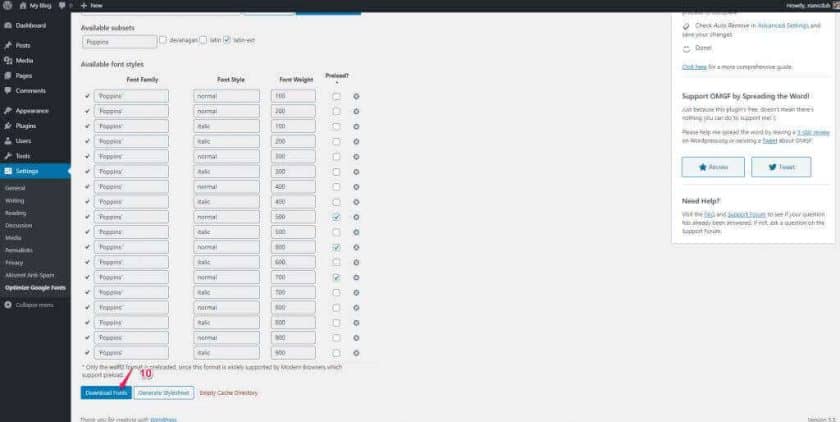Open the FAQ link under Need Help
840x422 pixels.
pos(709,214)
